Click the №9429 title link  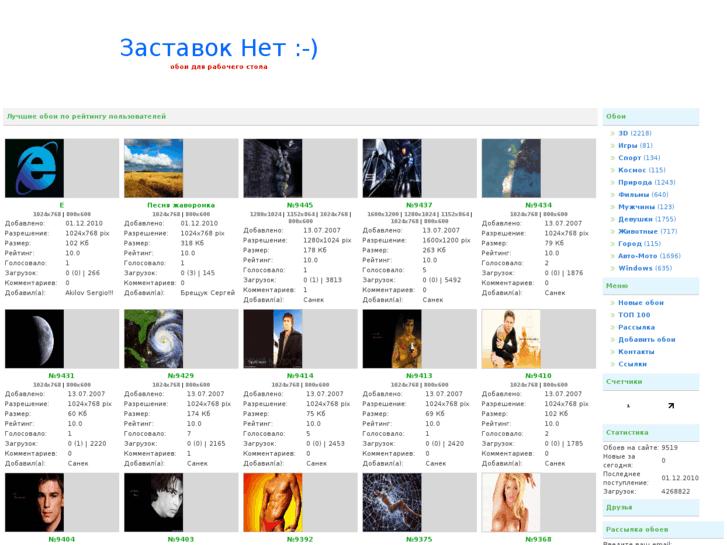[x=180, y=376]
